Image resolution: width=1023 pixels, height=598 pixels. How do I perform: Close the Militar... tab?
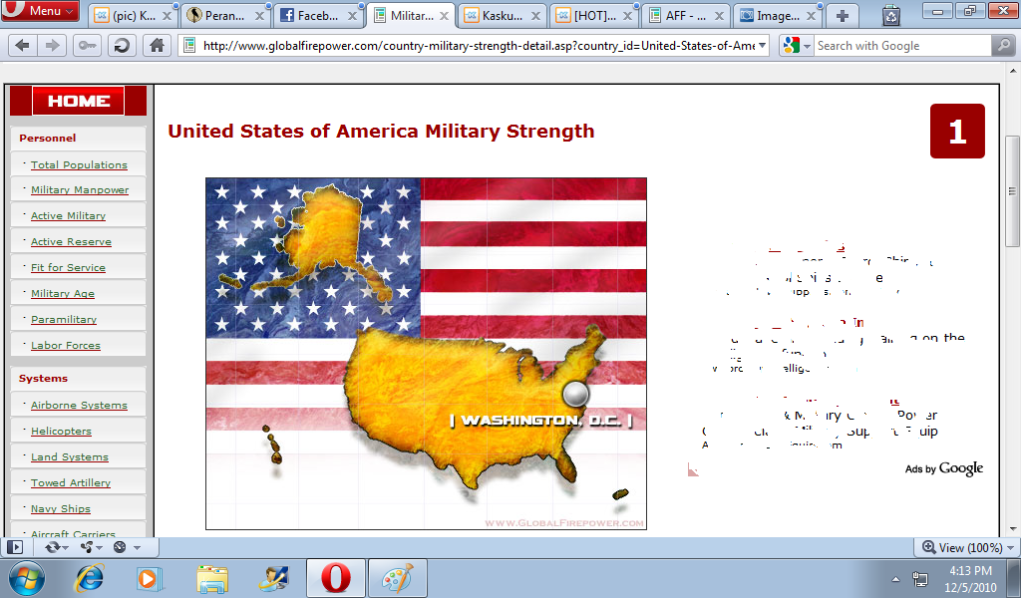point(444,16)
